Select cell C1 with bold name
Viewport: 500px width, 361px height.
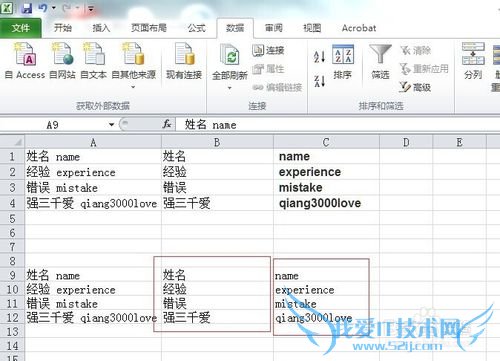(326, 156)
